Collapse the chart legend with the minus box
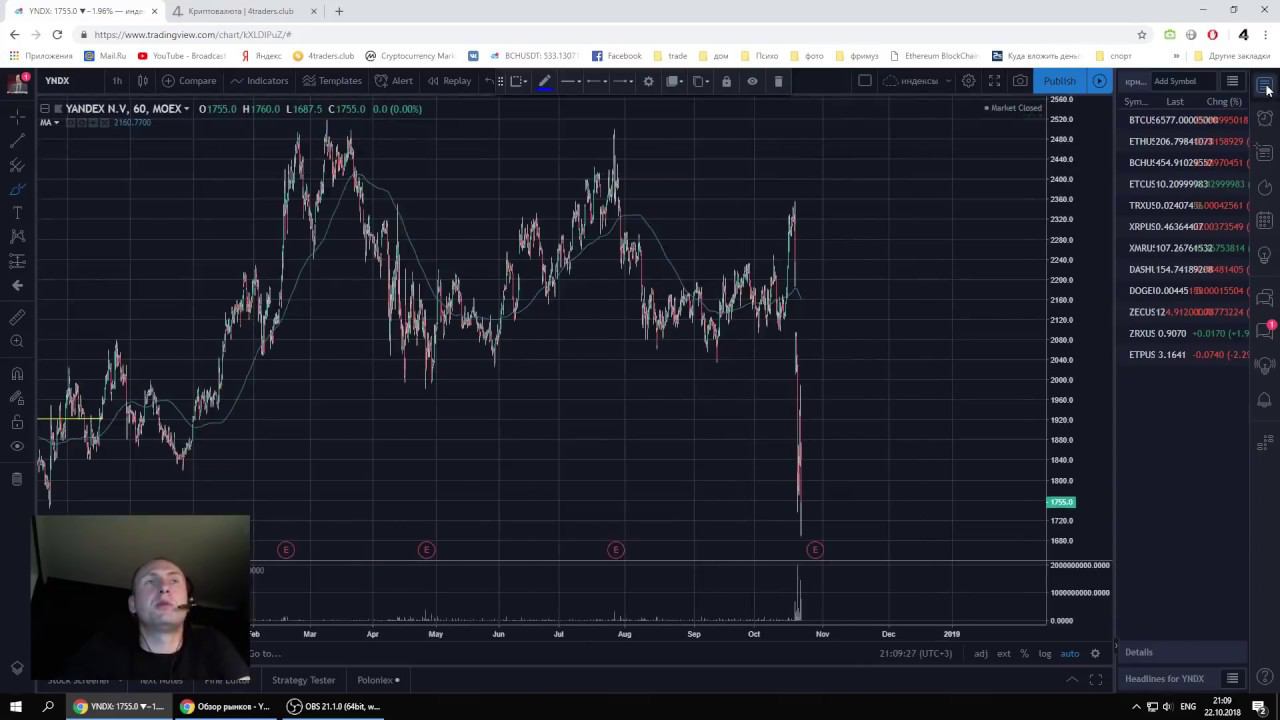The image size is (1280, 720). (45, 109)
